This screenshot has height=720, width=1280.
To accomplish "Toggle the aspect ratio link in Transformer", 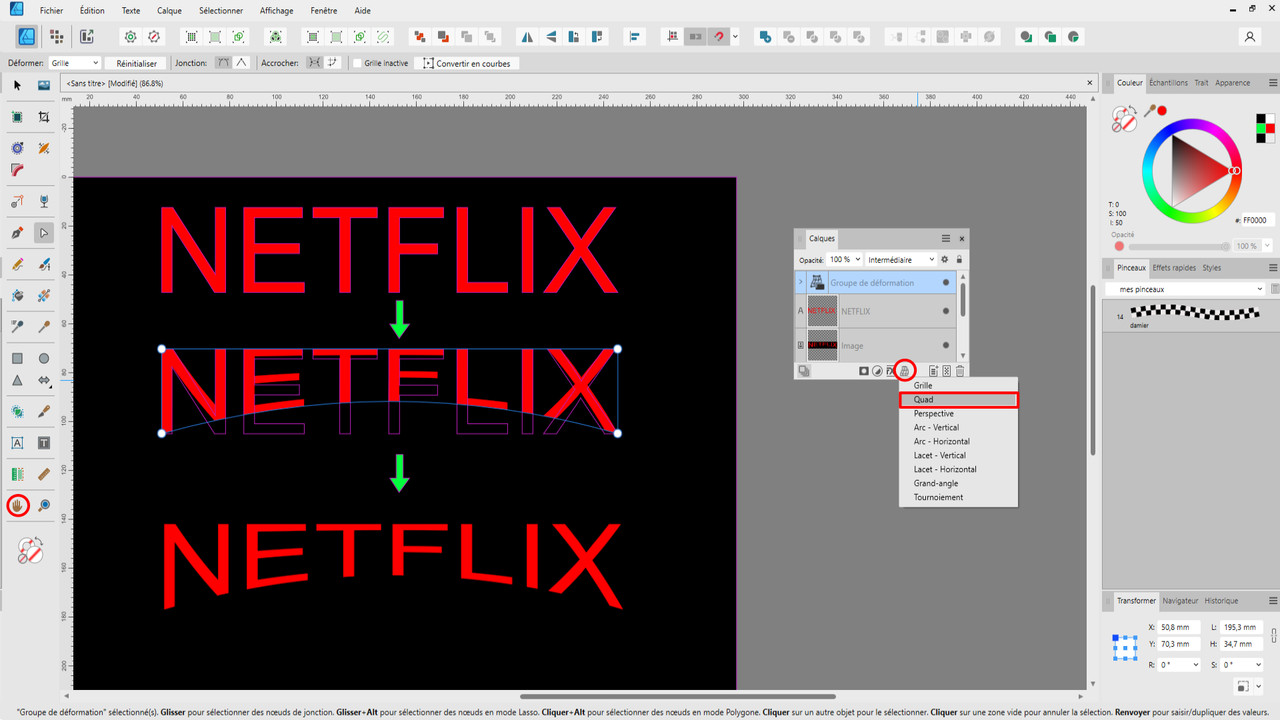I will point(1273,635).
